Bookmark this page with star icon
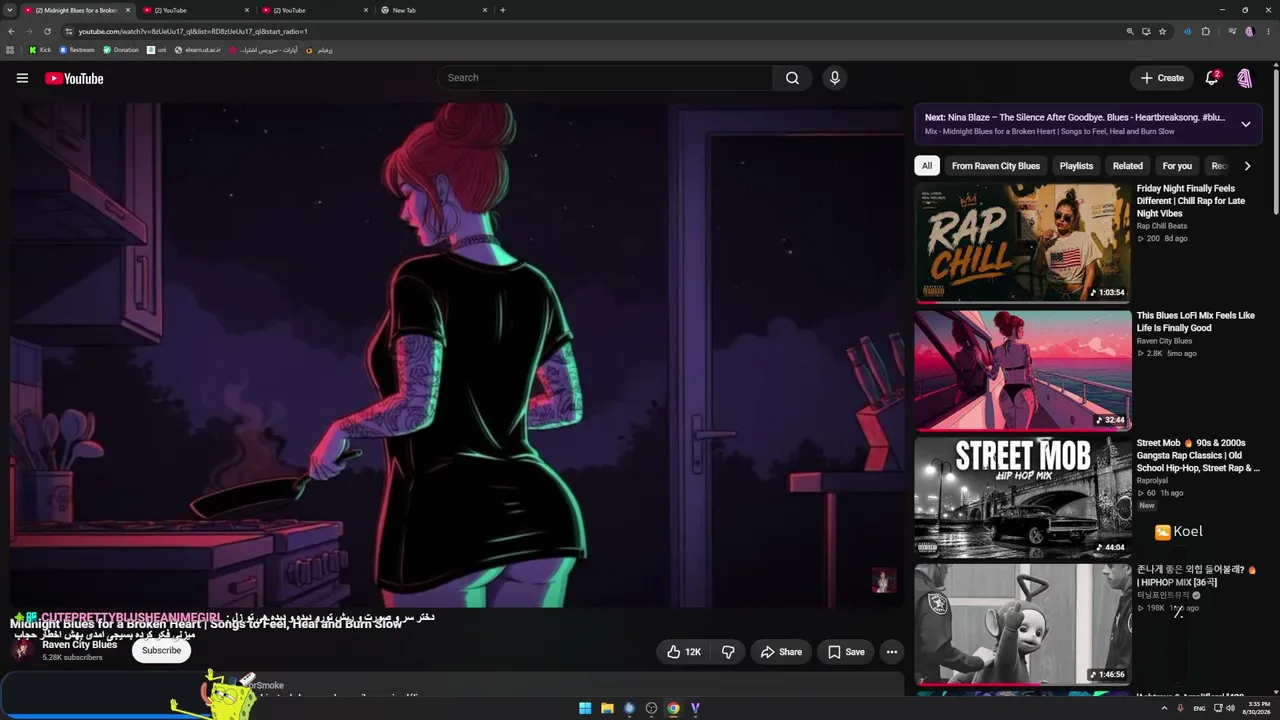 (x=1162, y=31)
